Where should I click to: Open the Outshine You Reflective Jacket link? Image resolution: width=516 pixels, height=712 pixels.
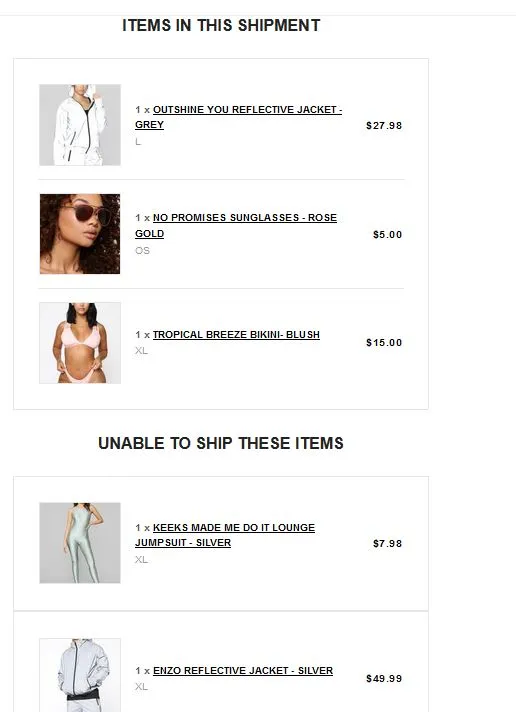[238, 117]
